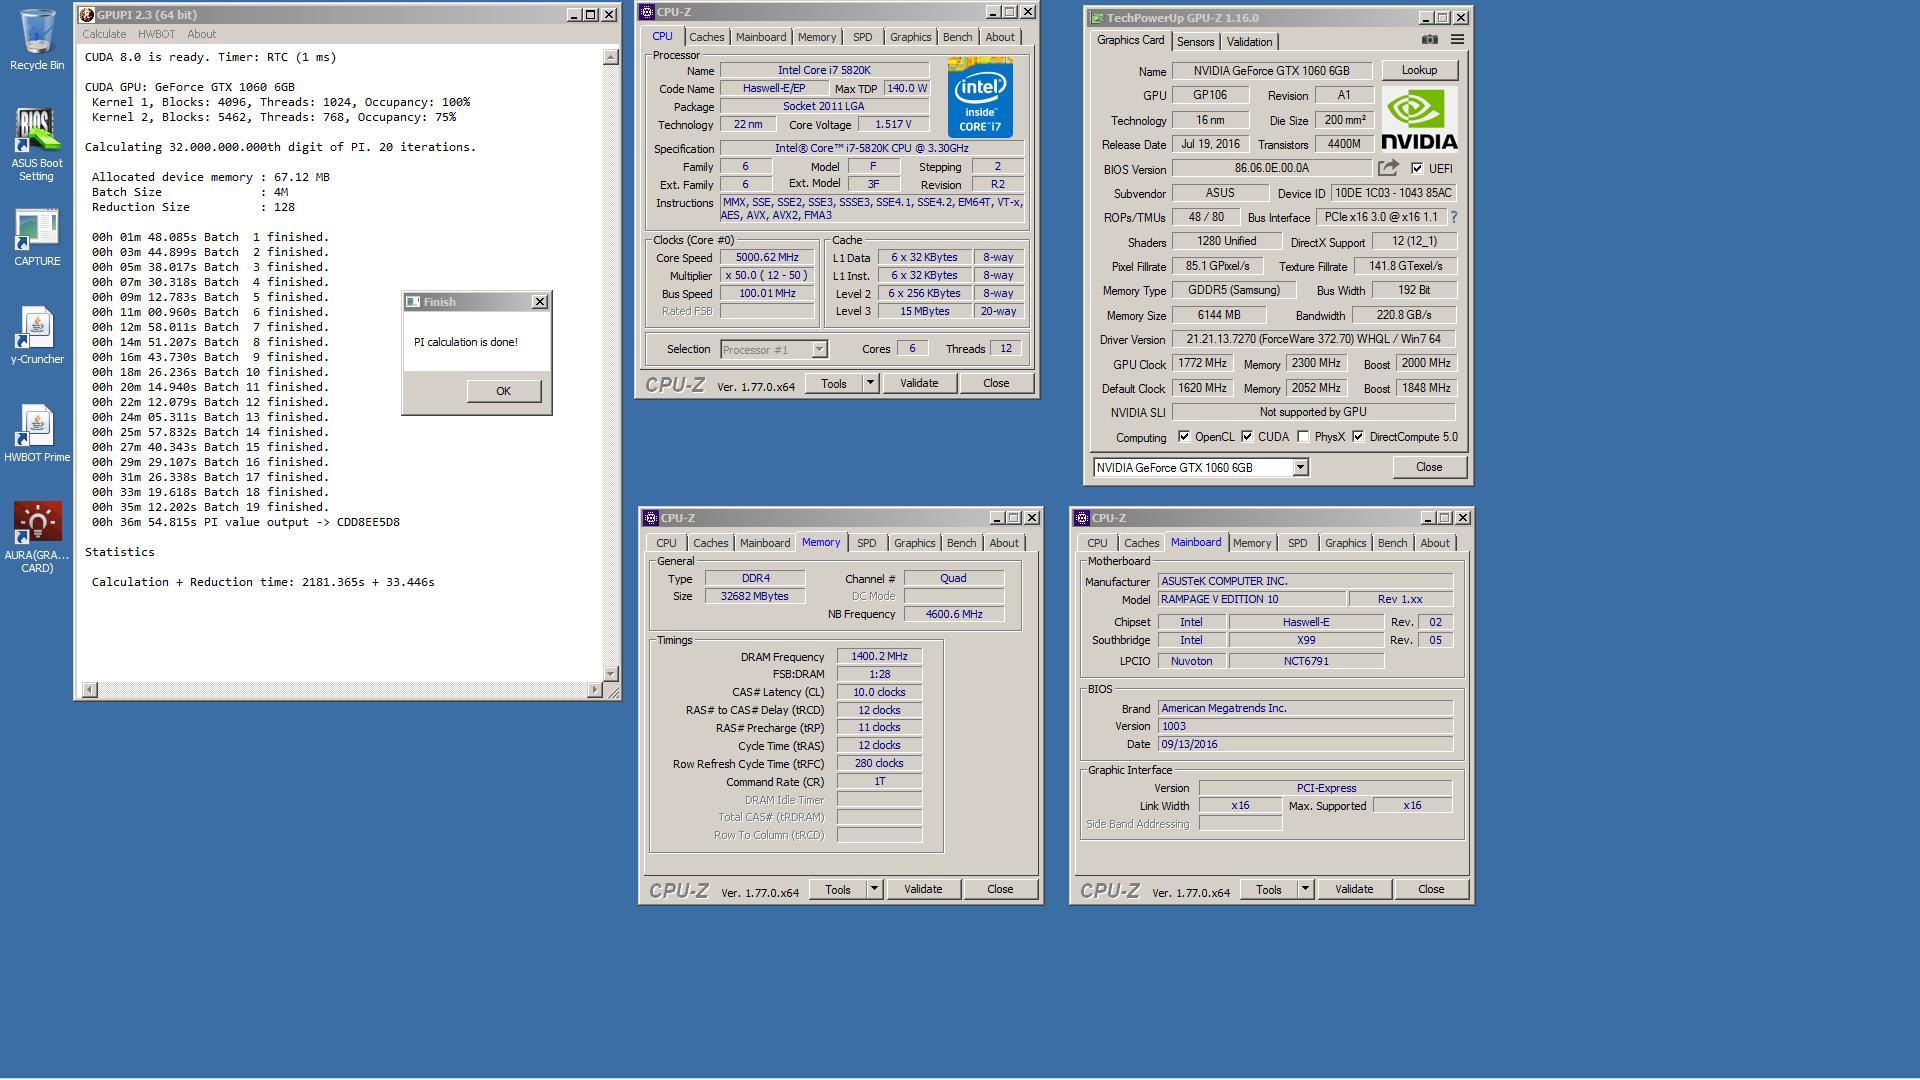Open the About menu in GPUPI

coord(202,34)
